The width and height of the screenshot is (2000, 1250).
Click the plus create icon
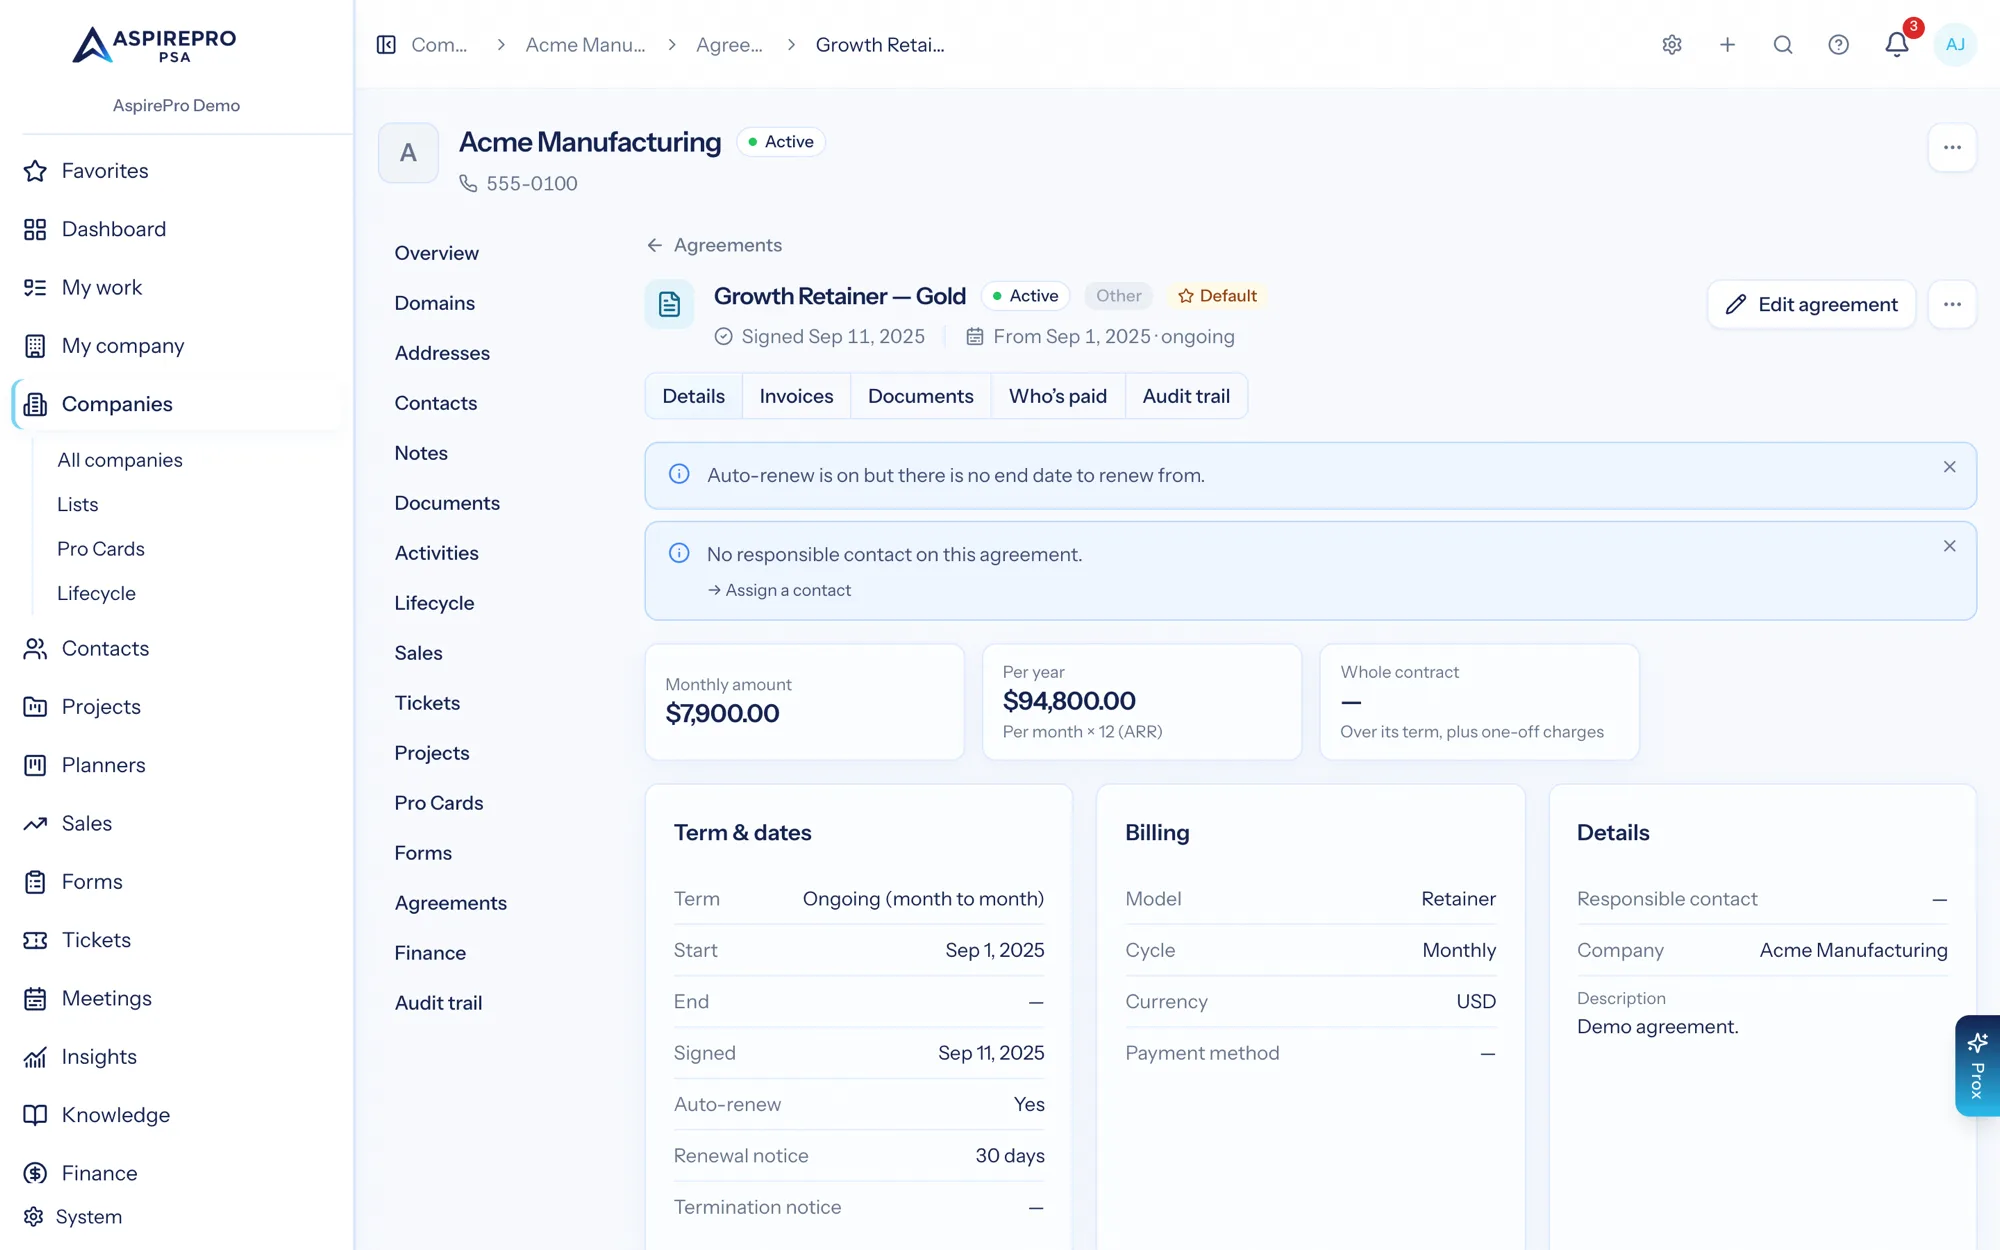click(1727, 45)
